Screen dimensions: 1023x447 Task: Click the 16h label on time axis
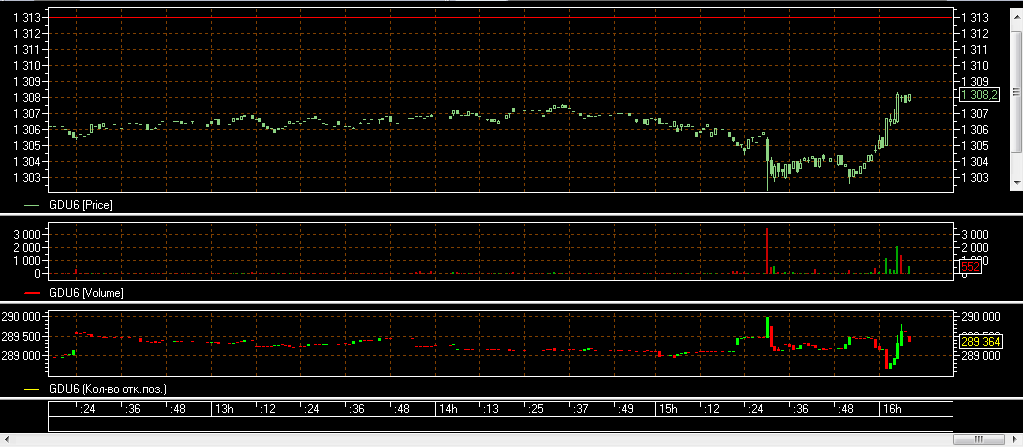click(891, 409)
